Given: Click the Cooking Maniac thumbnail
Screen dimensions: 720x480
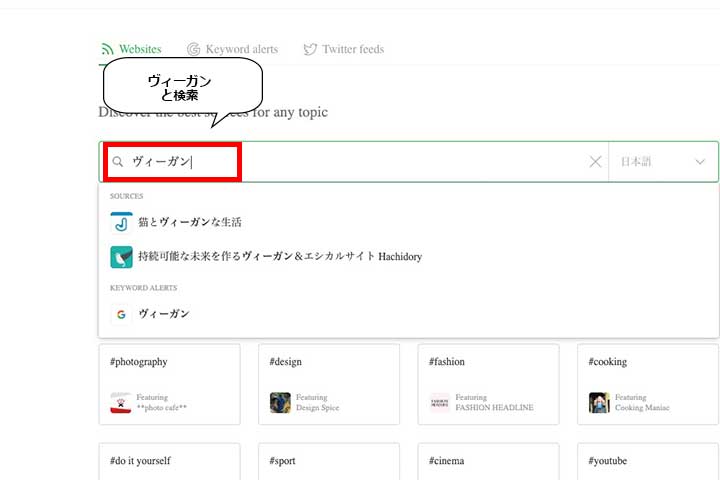Looking at the screenshot, I should pyautogui.click(x=599, y=403).
